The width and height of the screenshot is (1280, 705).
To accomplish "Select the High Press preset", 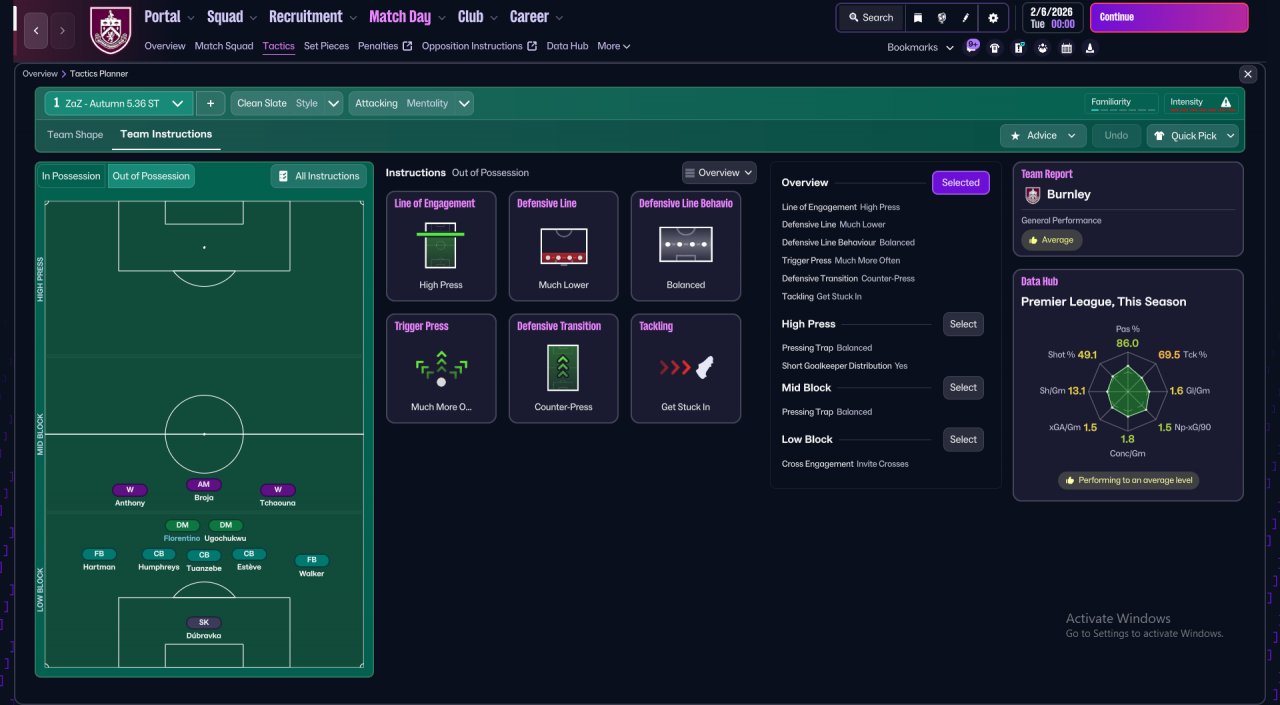I will (963, 324).
